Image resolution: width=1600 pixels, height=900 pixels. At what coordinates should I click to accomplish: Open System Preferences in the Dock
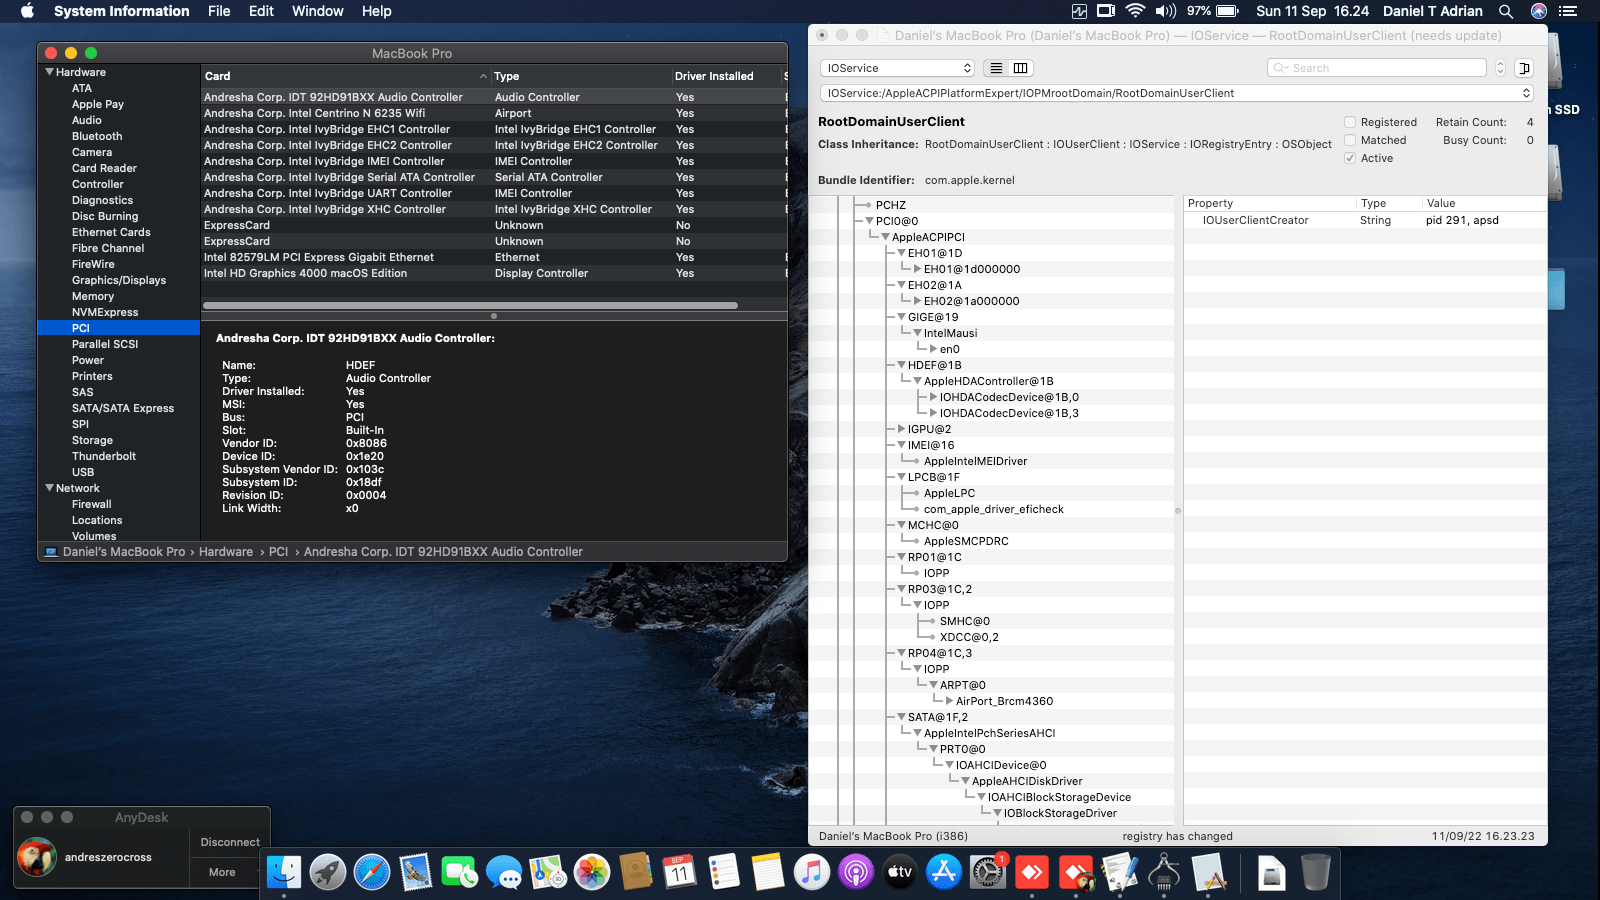coord(988,872)
